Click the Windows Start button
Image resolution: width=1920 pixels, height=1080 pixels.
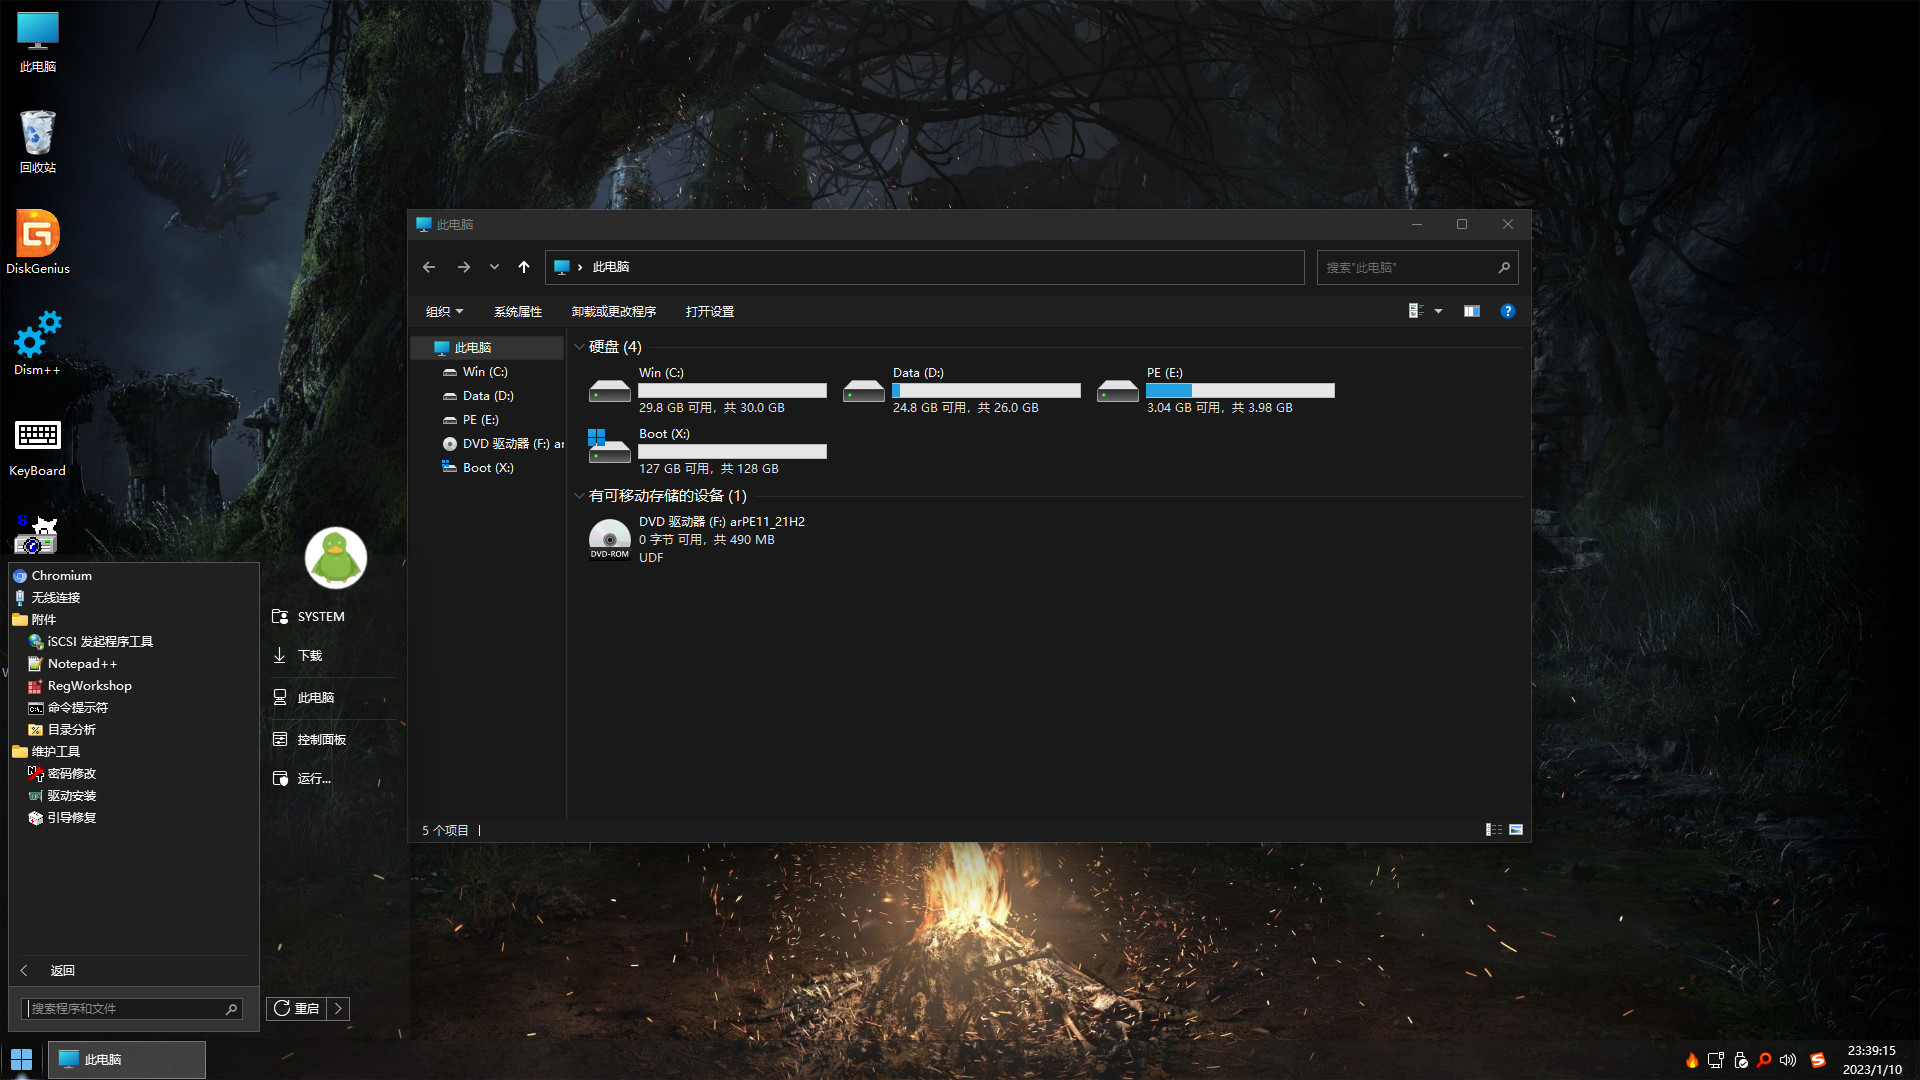click(22, 1059)
